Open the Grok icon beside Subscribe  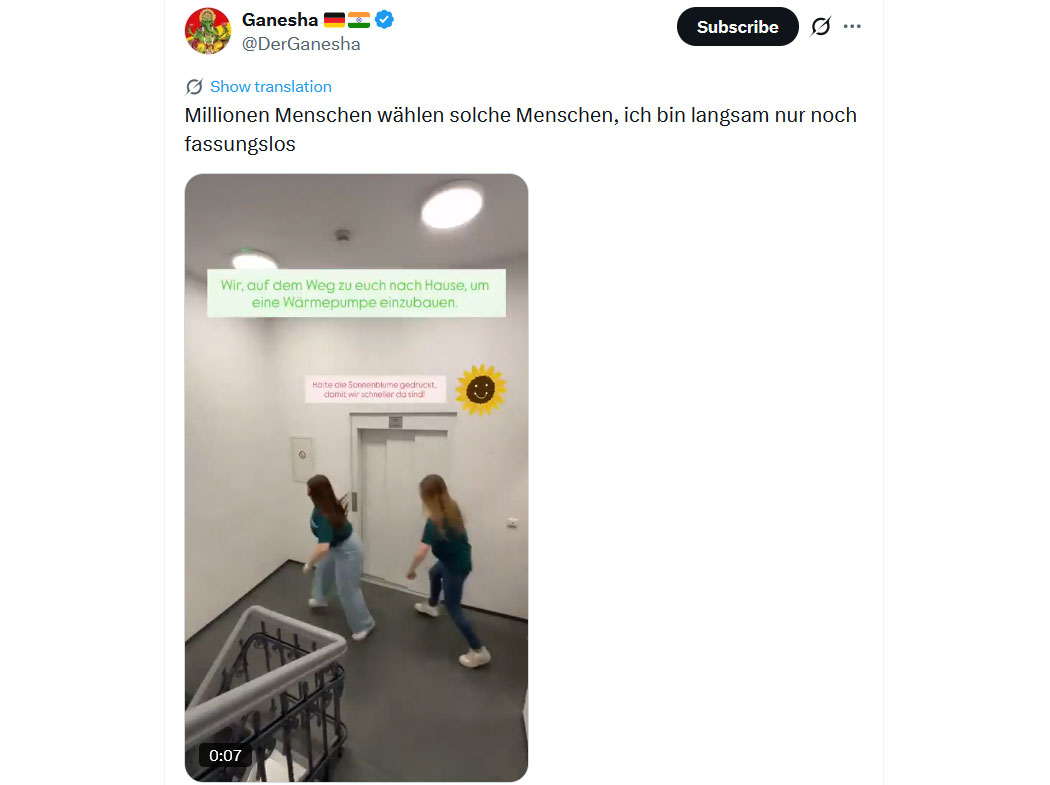[x=820, y=27]
